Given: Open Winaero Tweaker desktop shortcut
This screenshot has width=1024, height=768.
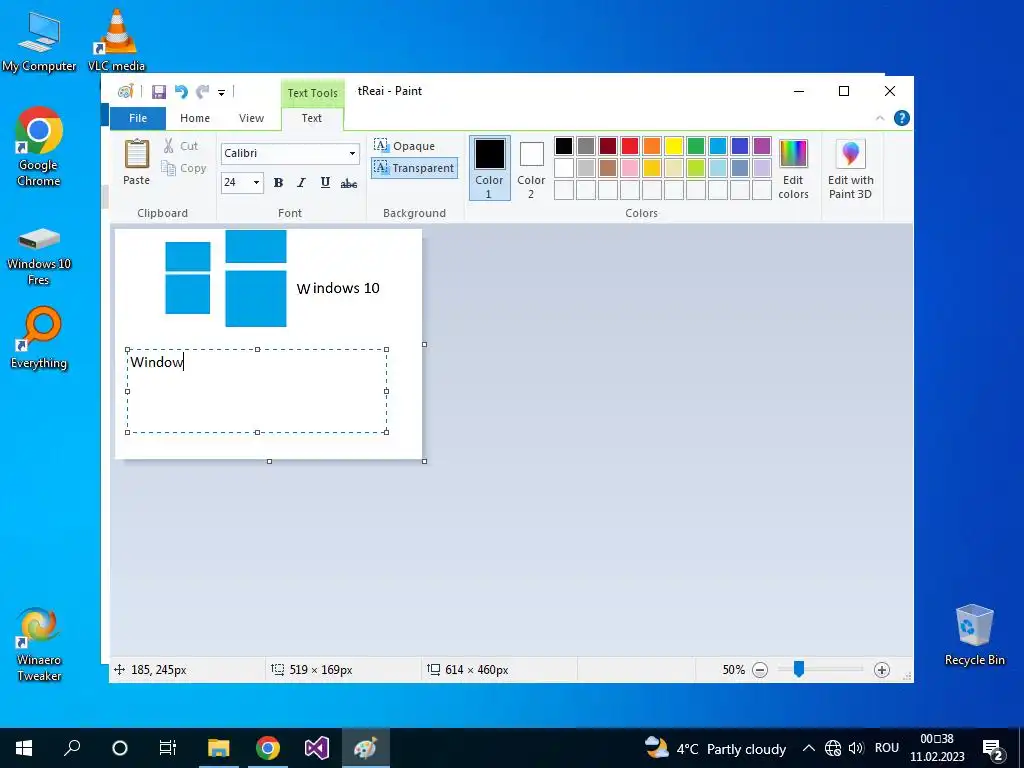Looking at the screenshot, I should (x=39, y=645).
